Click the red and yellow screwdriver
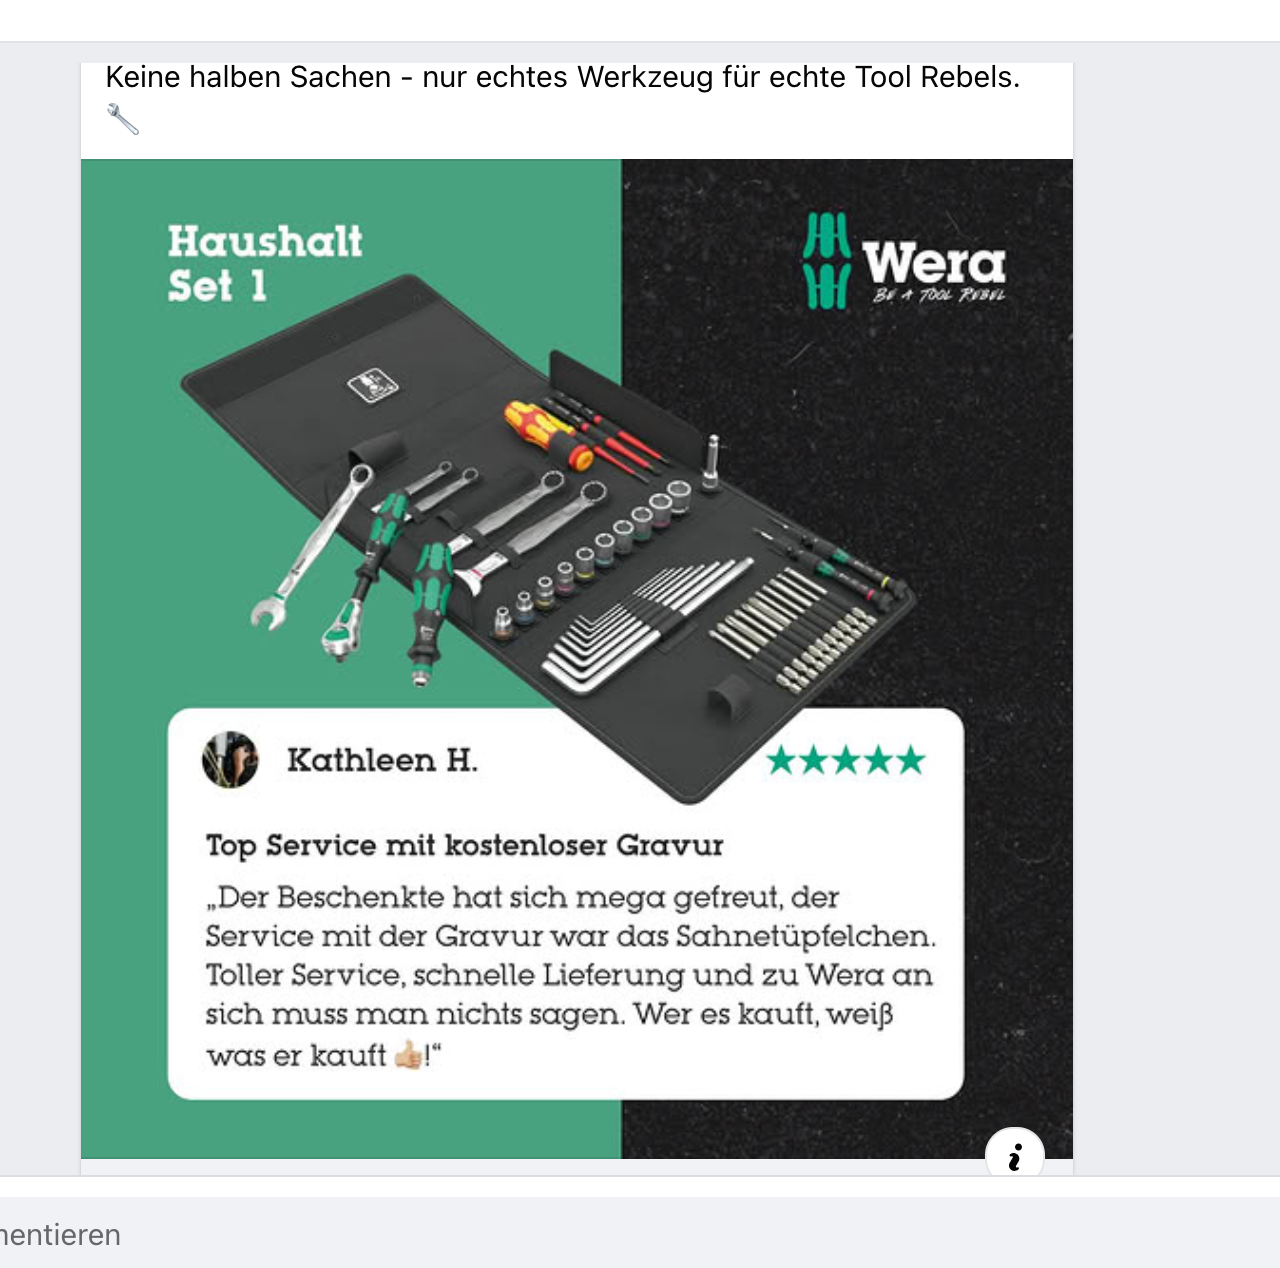The height and width of the screenshot is (1268, 1280). click(549, 434)
